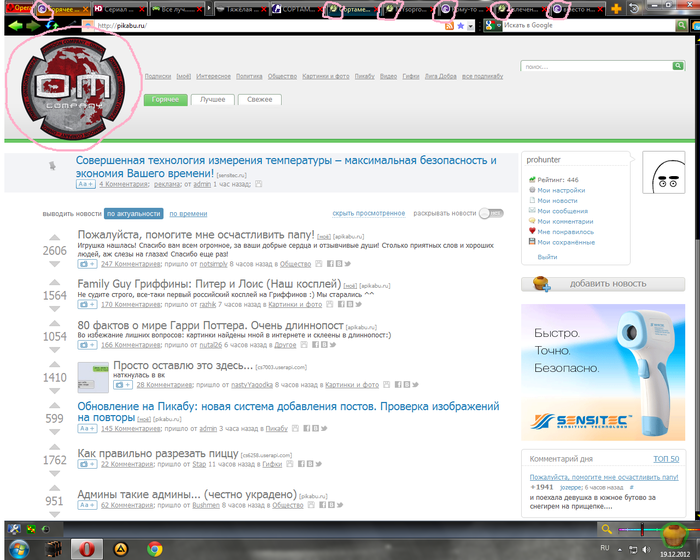
Task: Open the closed tabs list icon
Action: pos(634,8)
